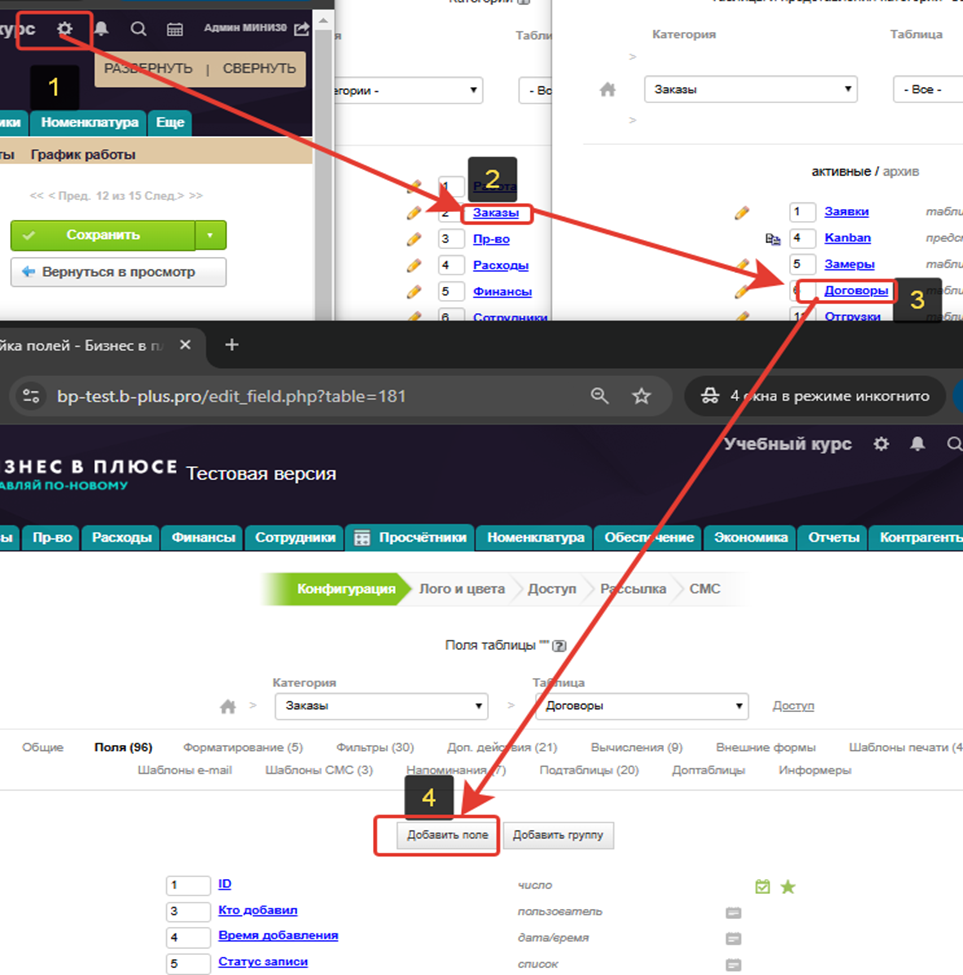
Task: Click the zoom magnifier icon in address bar
Action: coord(600,396)
